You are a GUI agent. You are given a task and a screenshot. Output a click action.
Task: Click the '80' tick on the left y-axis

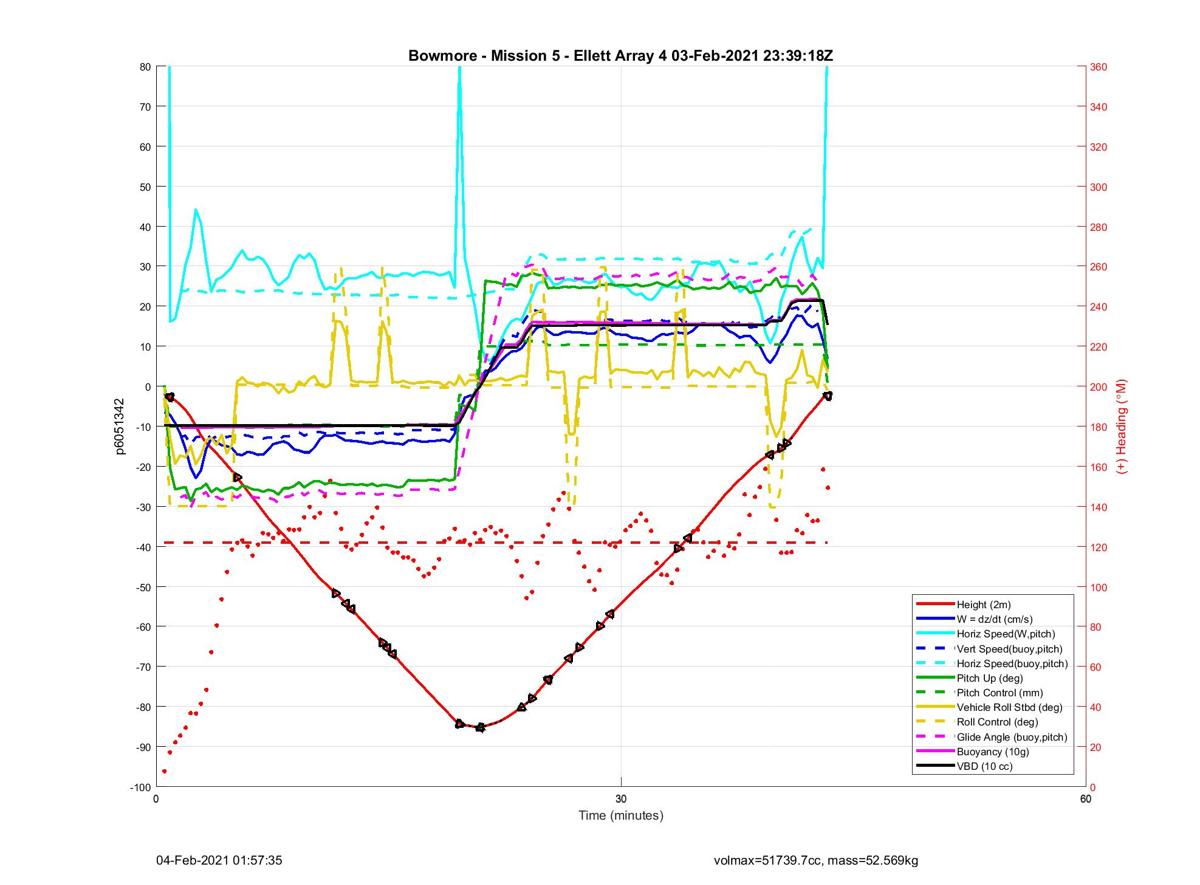[x=145, y=67]
